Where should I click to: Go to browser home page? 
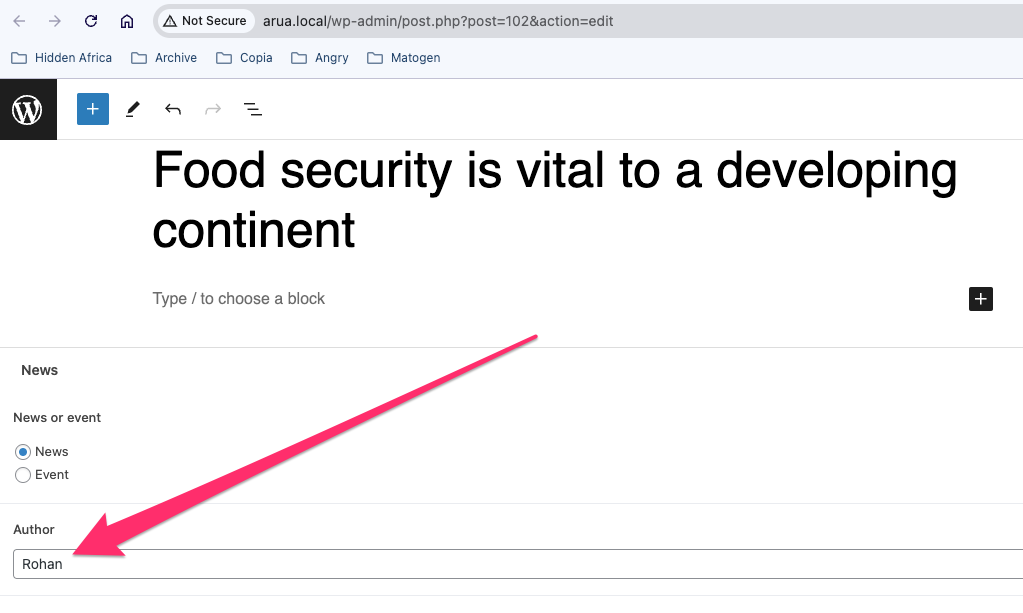pos(127,21)
